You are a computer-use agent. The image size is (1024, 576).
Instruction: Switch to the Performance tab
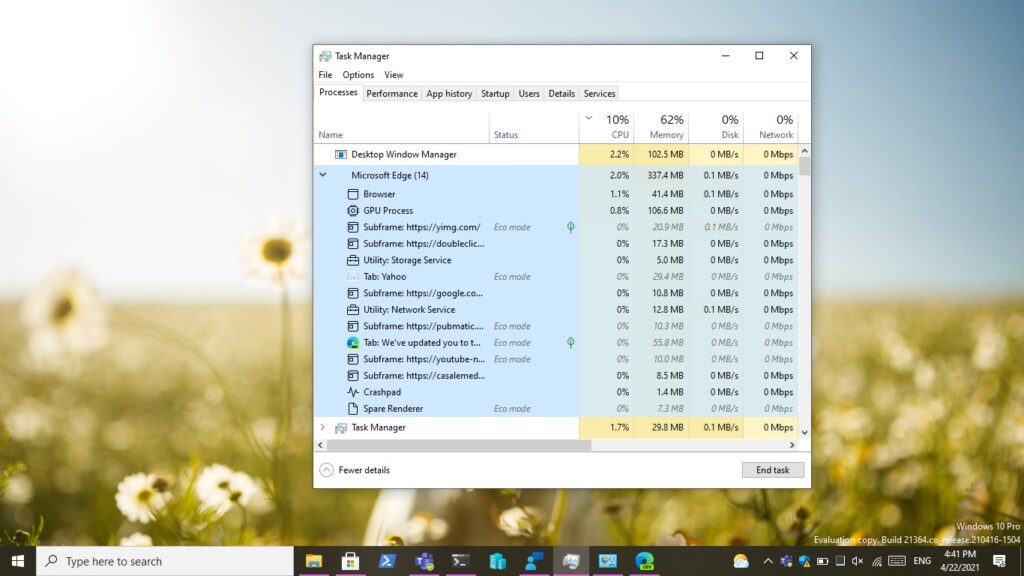click(x=391, y=94)
